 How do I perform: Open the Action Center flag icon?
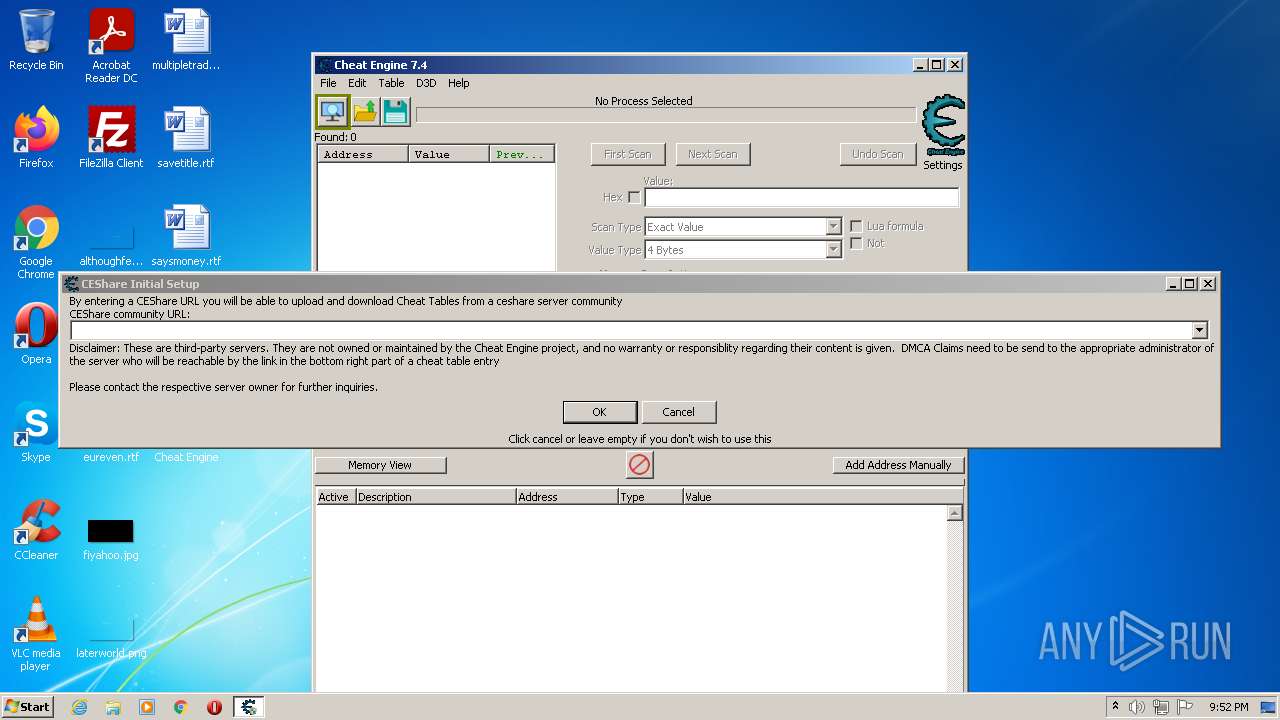1185,707
